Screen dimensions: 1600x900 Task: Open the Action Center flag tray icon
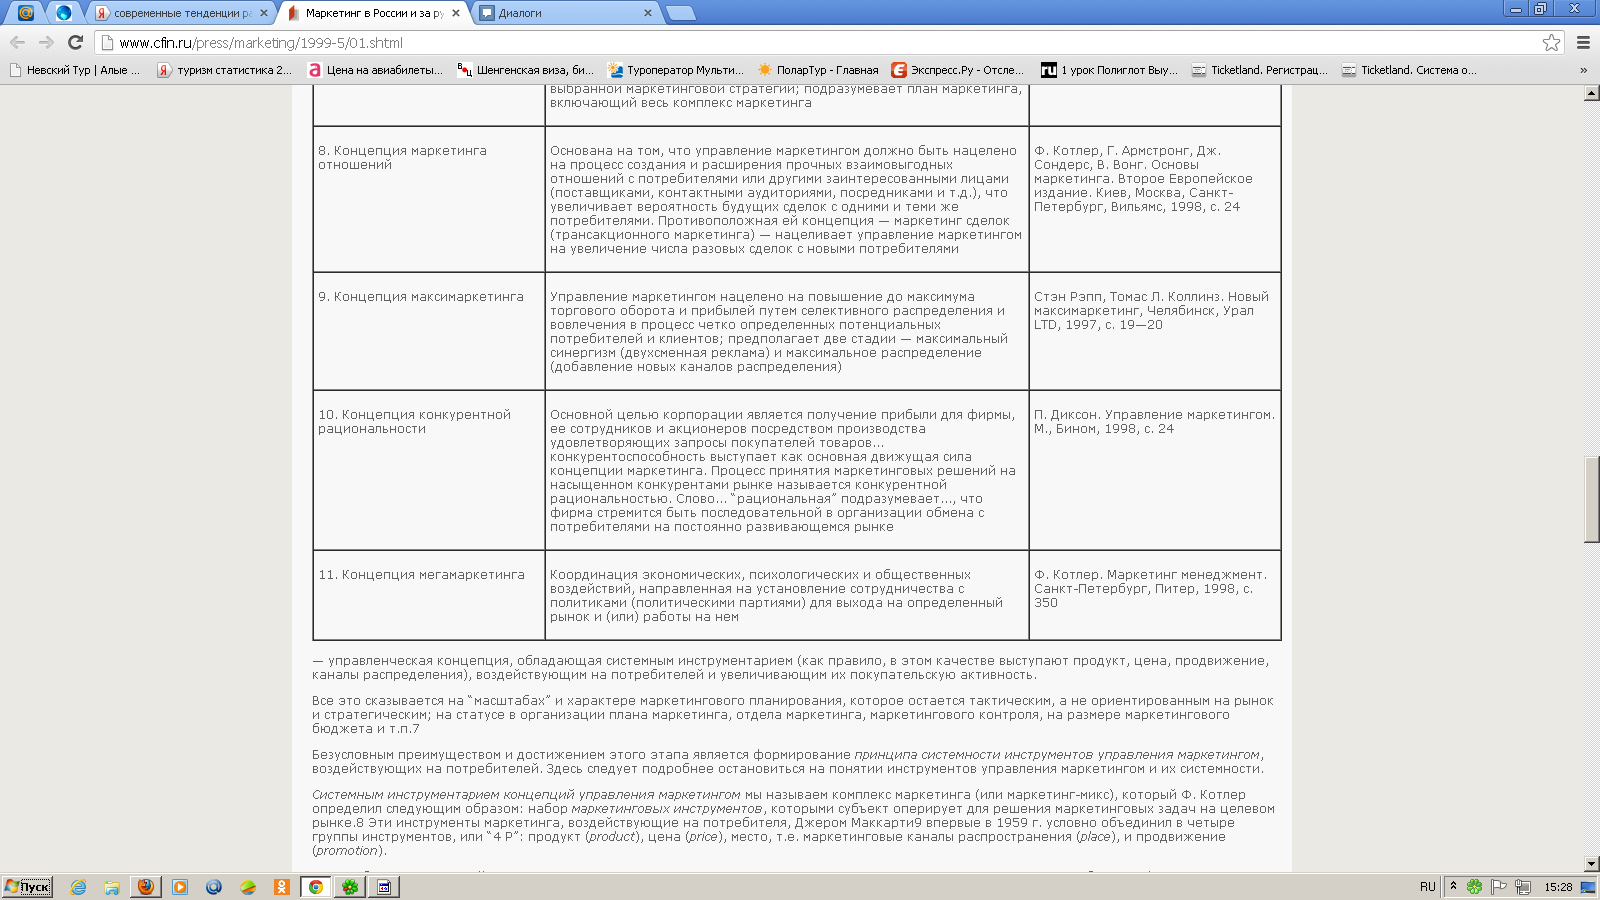click(1498, 887)
